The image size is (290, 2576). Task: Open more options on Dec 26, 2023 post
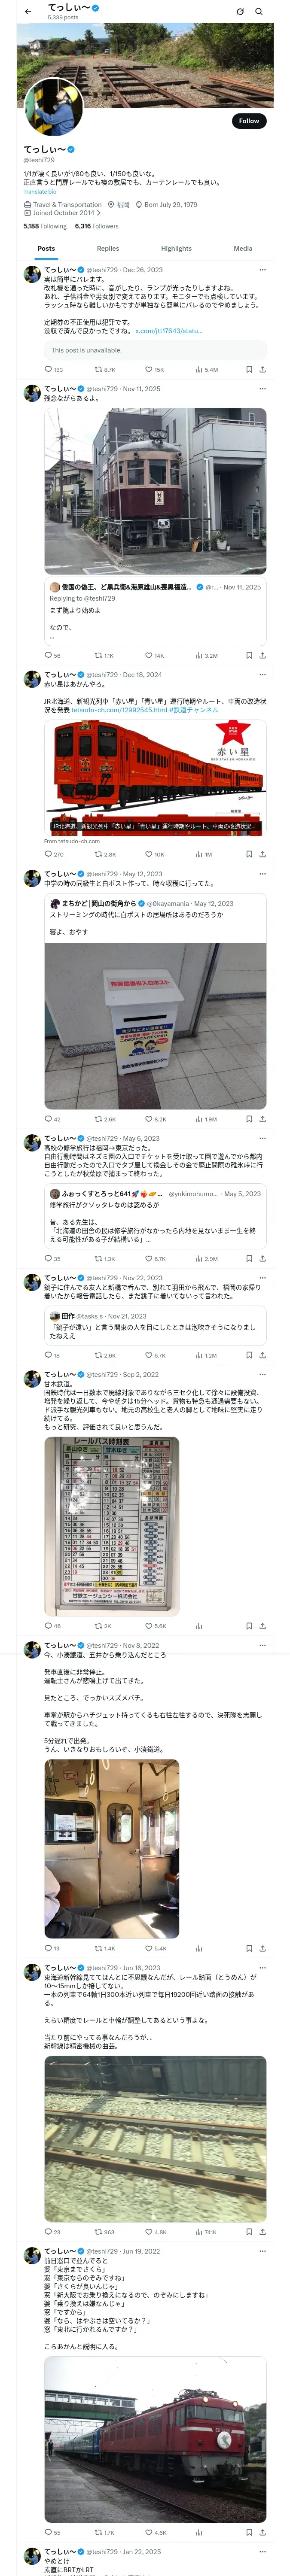(x=262, y=269)
